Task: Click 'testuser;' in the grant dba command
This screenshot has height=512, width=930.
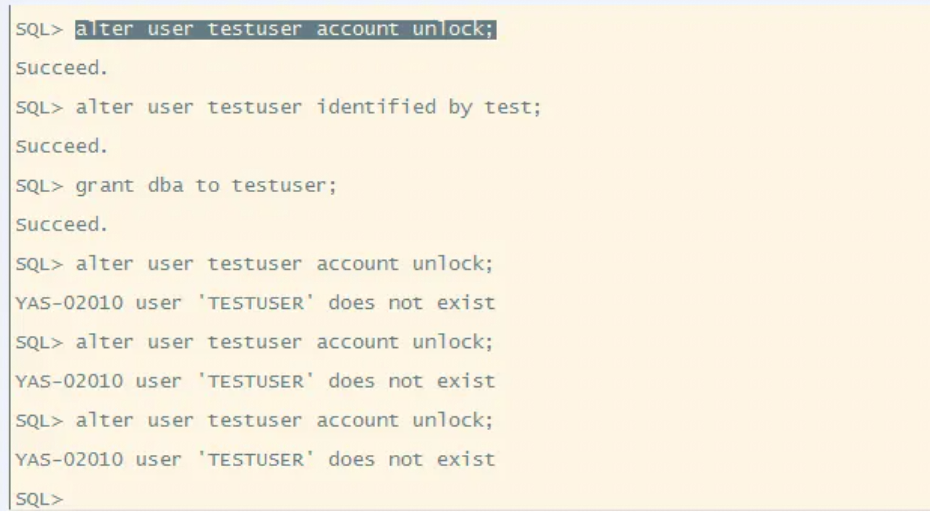Action: (x=284, y=186)
